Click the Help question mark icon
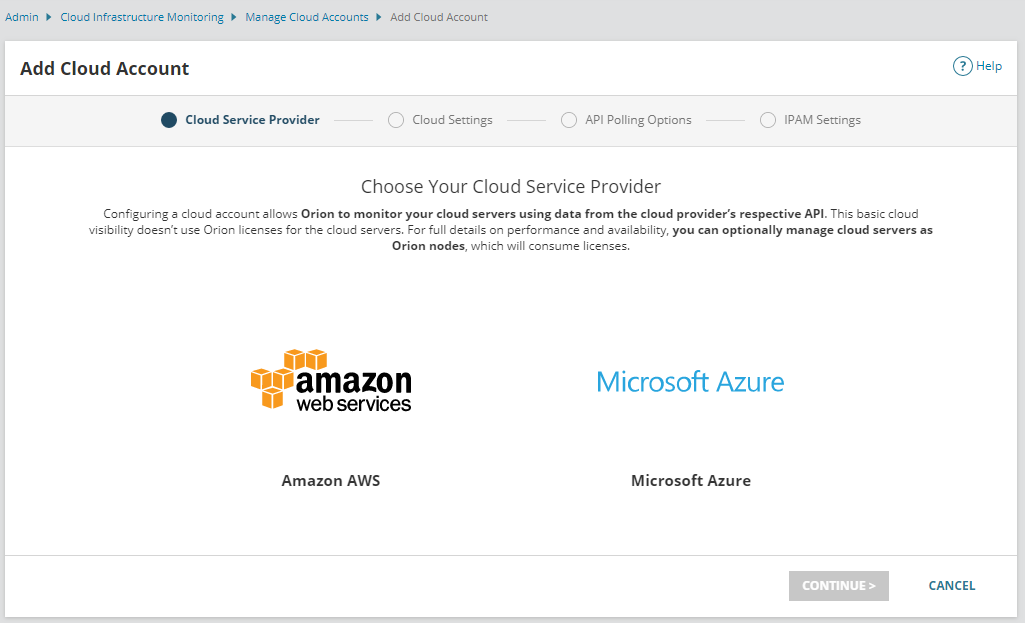This screenshot has height=623, width=1025. tap(963, 67)
